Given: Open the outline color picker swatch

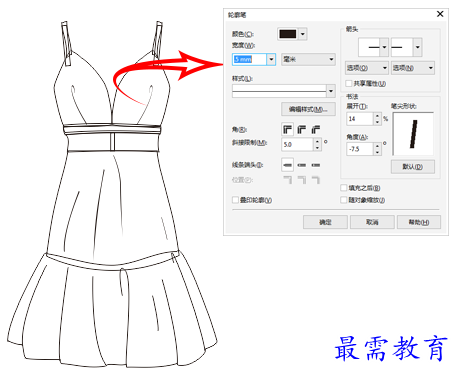Looking at the screenshot, I should [288, 34].
